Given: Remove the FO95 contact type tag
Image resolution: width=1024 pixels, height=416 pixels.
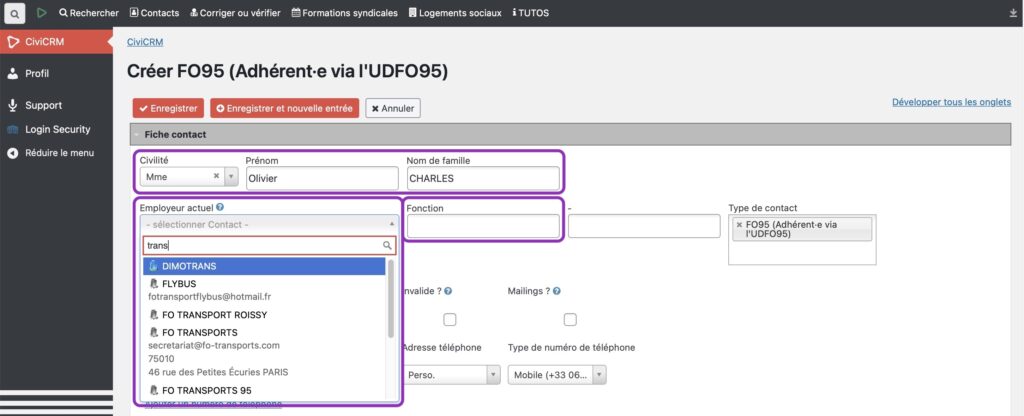Looking at the screenshot, I should click(x=739, y=224).
